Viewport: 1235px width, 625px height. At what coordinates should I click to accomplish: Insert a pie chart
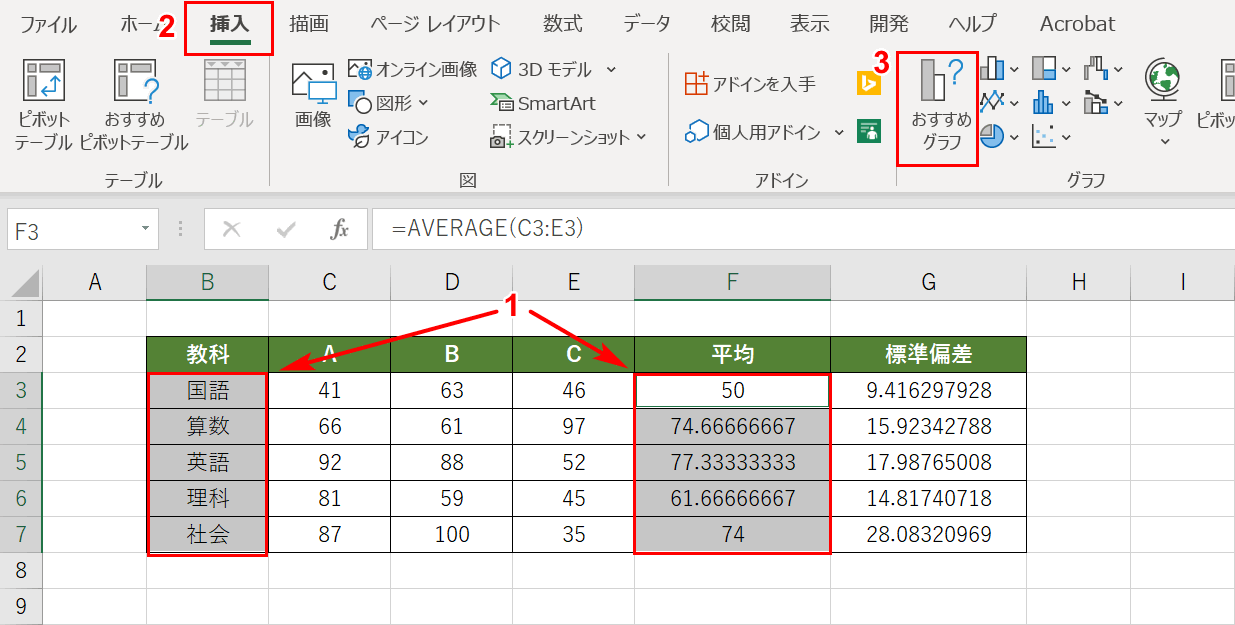(x=991, y=138)
